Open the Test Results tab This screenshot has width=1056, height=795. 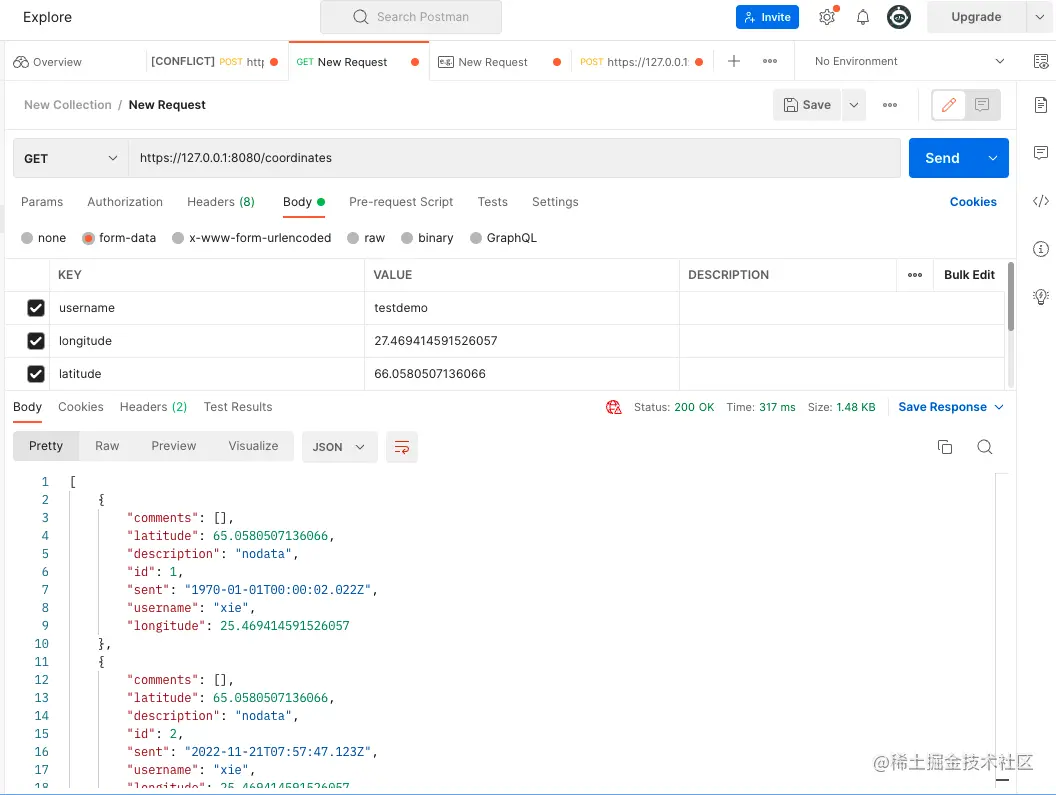[238, 407]
